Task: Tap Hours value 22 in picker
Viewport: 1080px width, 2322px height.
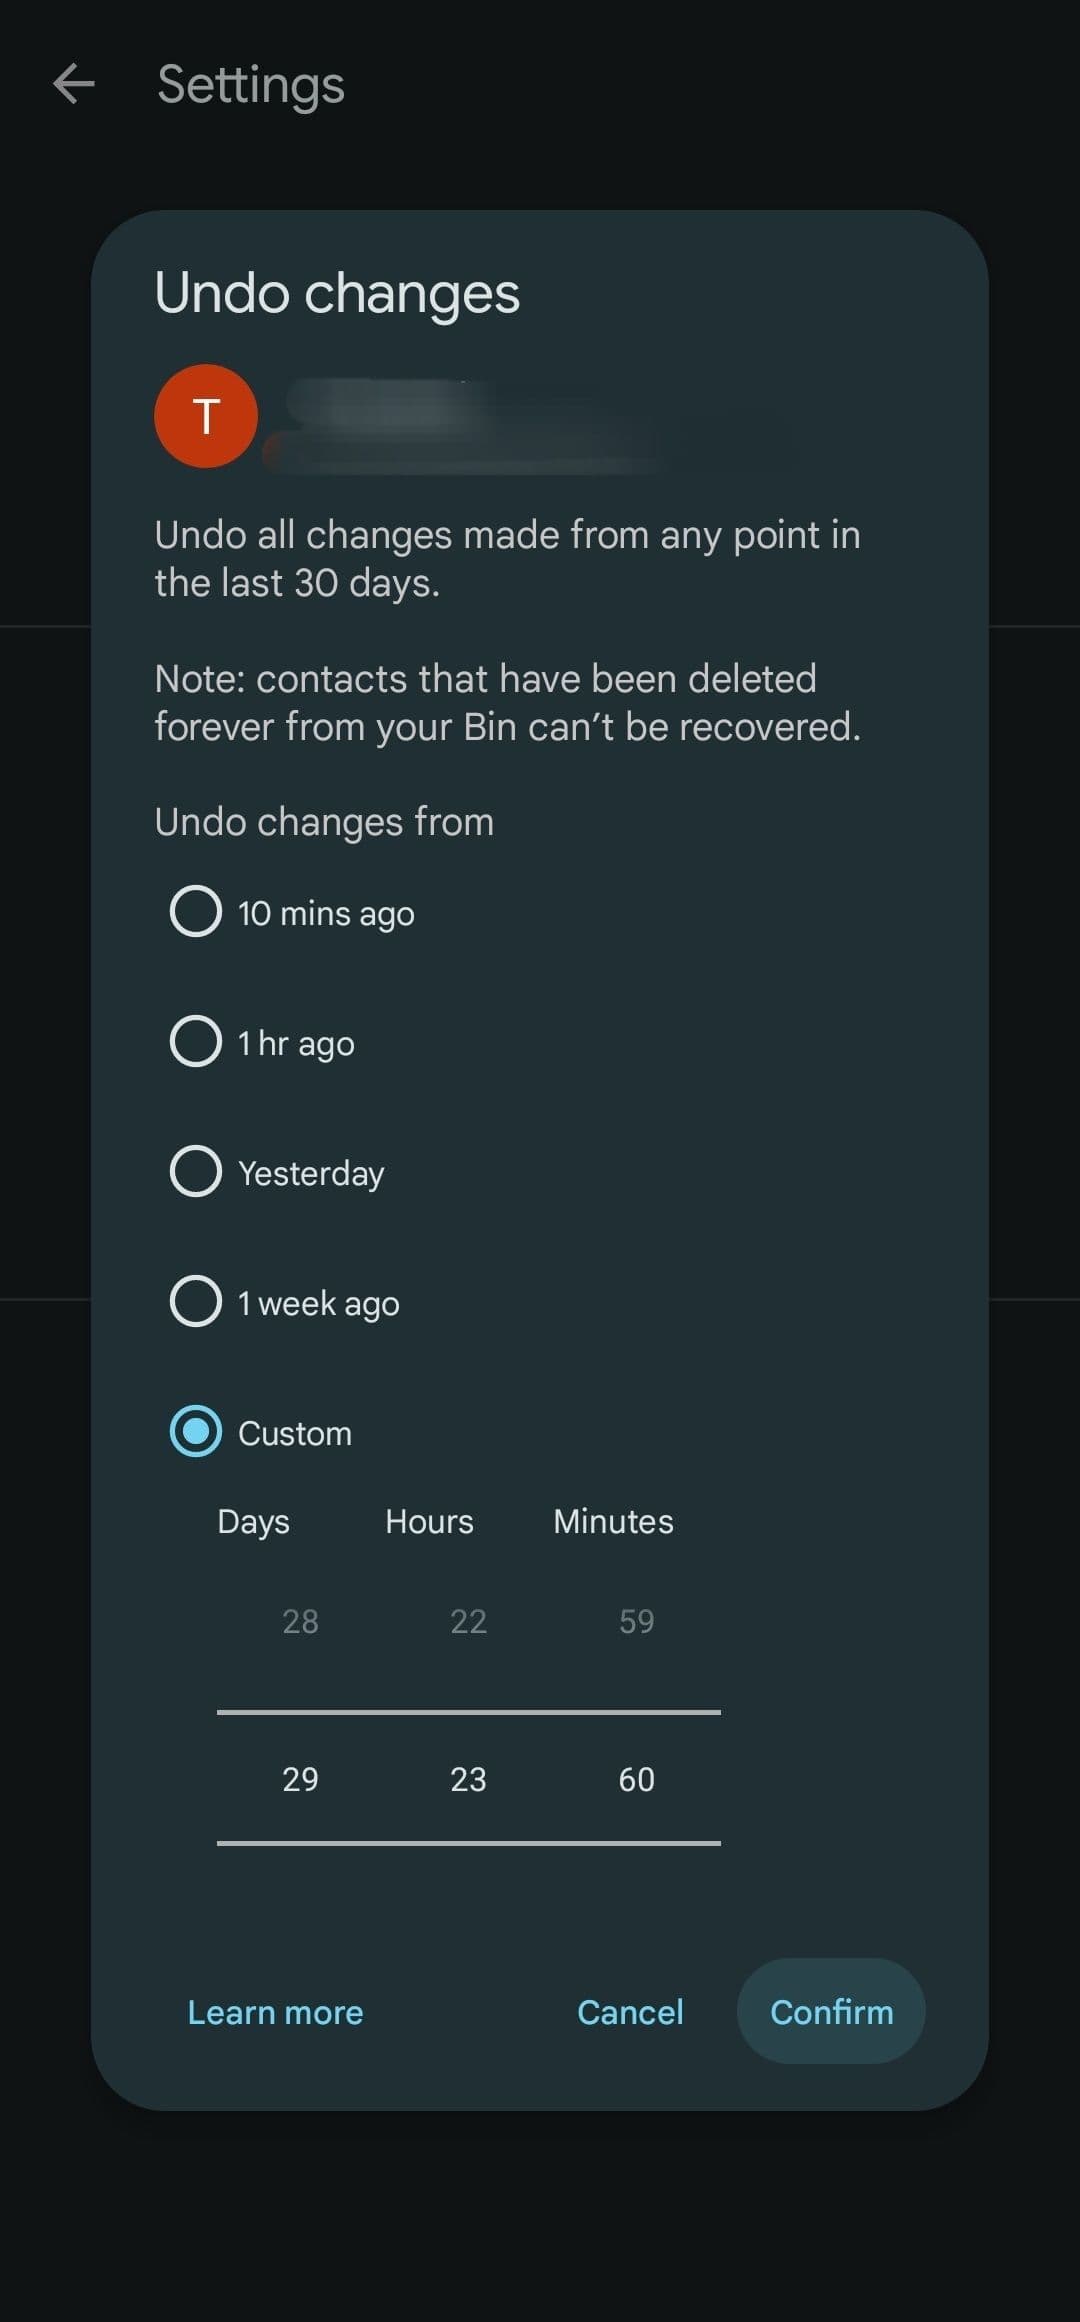Action: pos(468,1621)
